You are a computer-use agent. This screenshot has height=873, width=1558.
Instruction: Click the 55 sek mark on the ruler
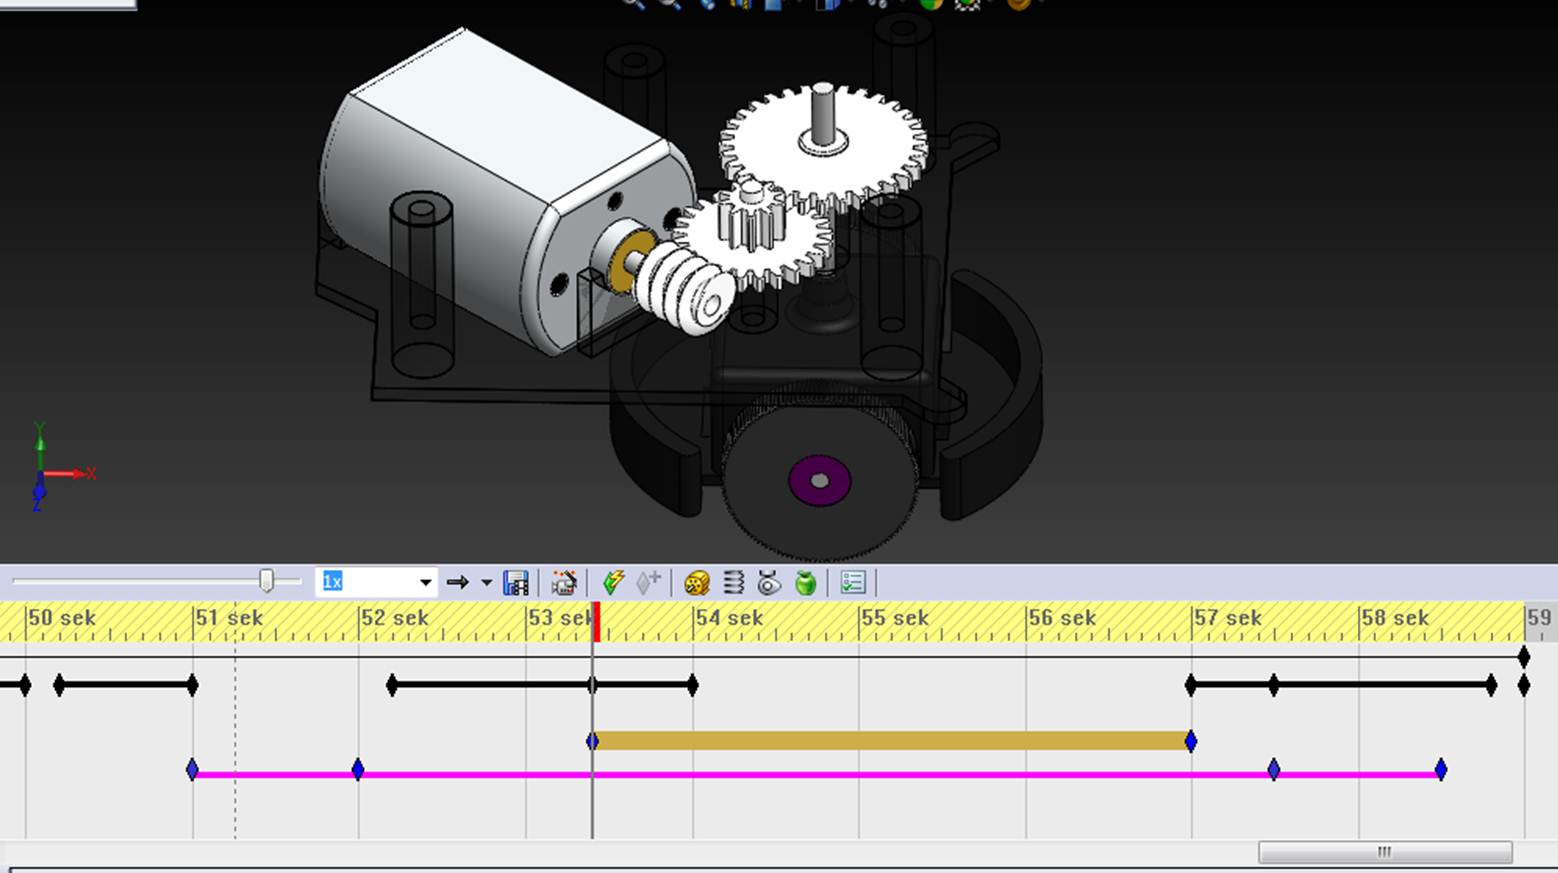(895, 618)
